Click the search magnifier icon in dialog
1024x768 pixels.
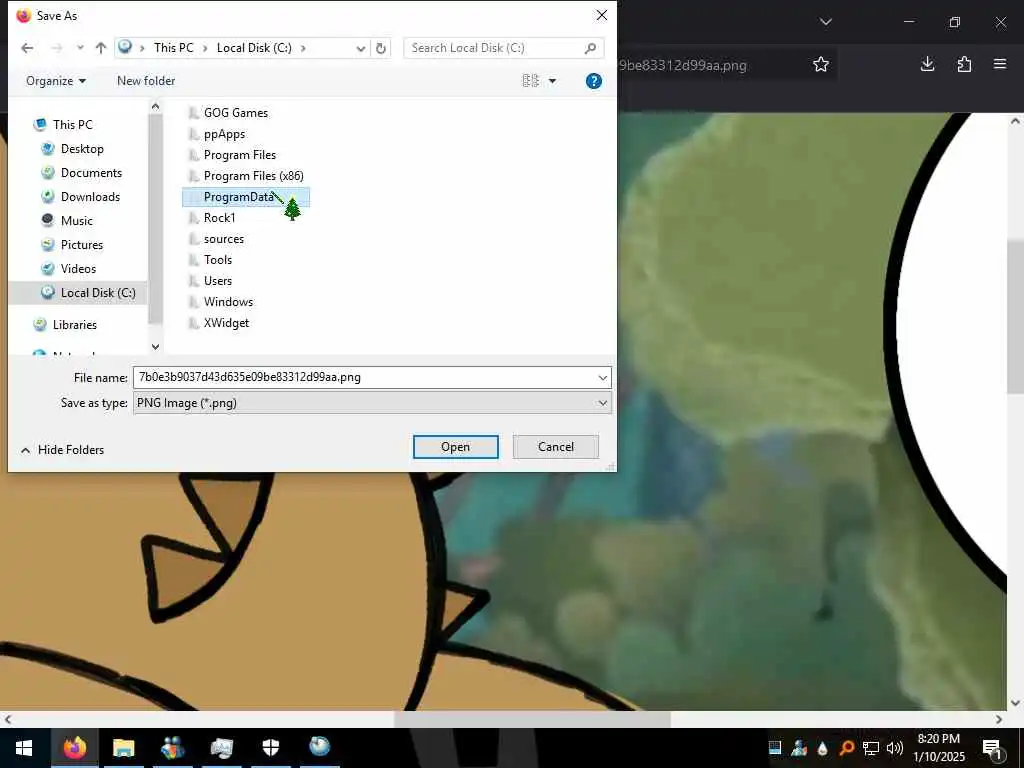590,48
